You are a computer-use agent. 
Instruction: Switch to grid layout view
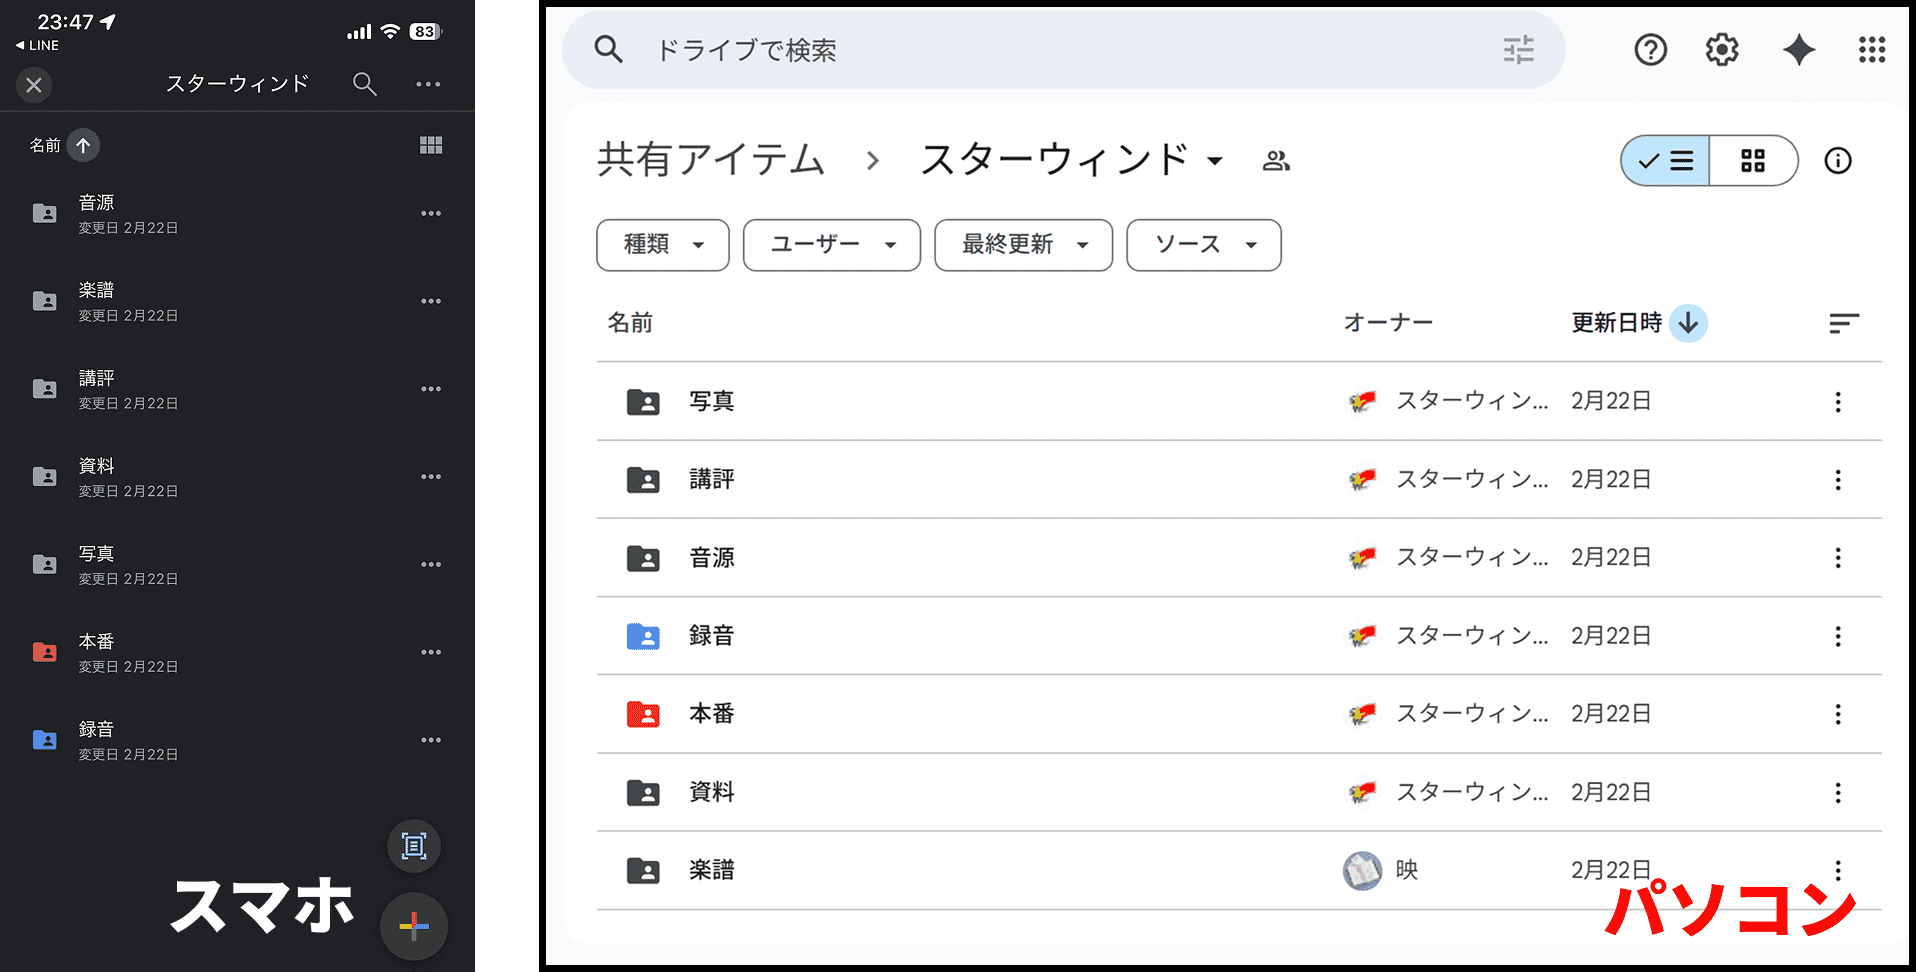click(x=1753, y=161)
